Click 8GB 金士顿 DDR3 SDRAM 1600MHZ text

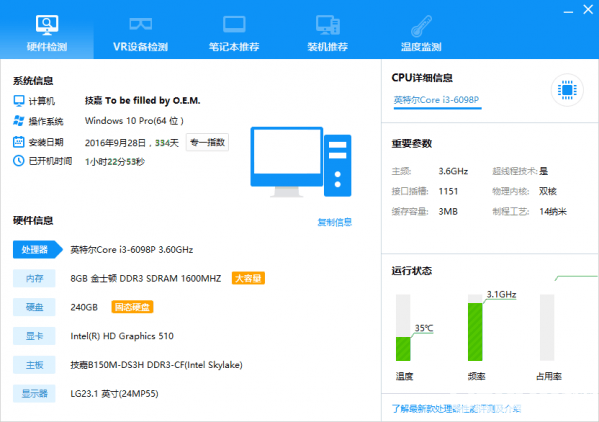pos(146,278)
